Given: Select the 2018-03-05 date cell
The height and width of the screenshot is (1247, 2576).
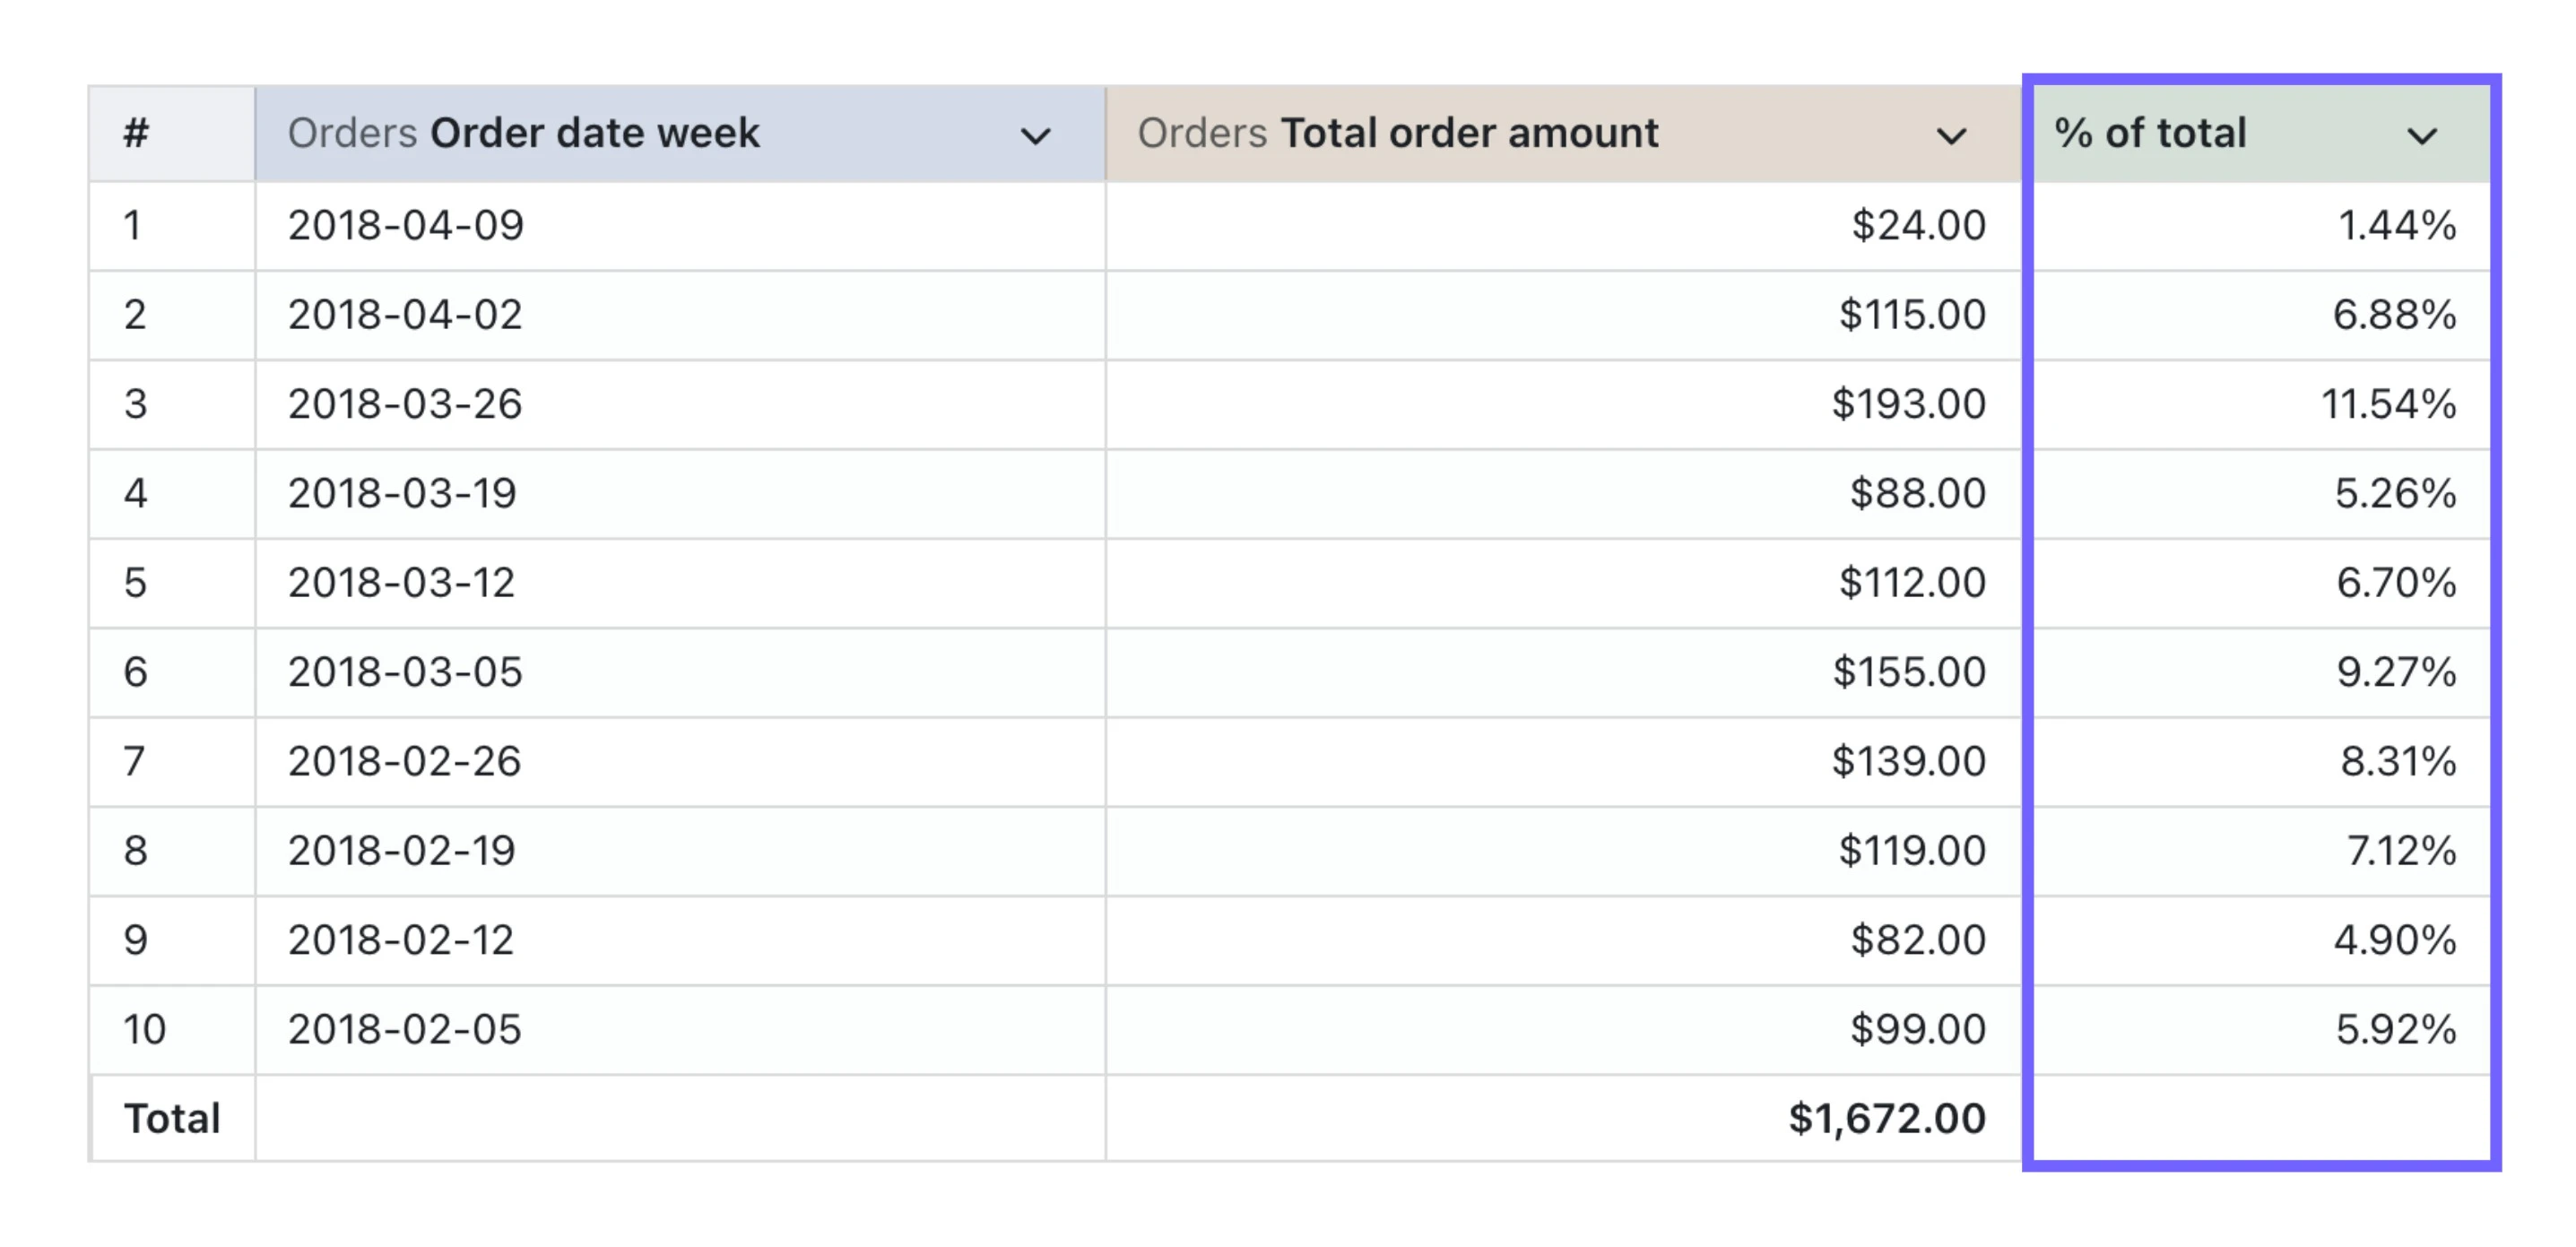Looking at the screenshot, I should click(405, 672).
